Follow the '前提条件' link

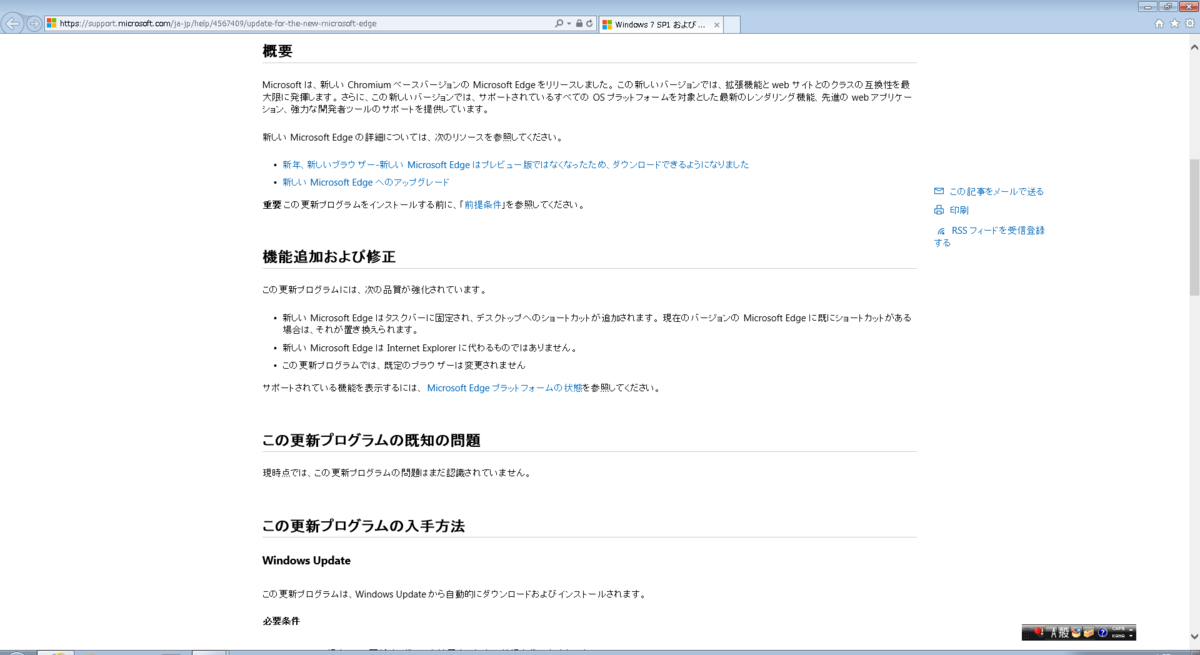(x=483, y=205)
